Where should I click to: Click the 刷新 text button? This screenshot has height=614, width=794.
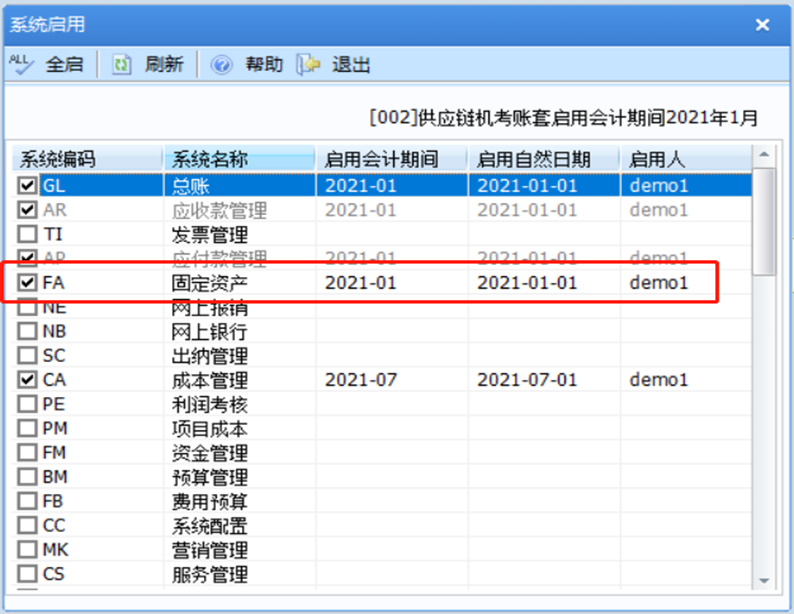(164, 65)
